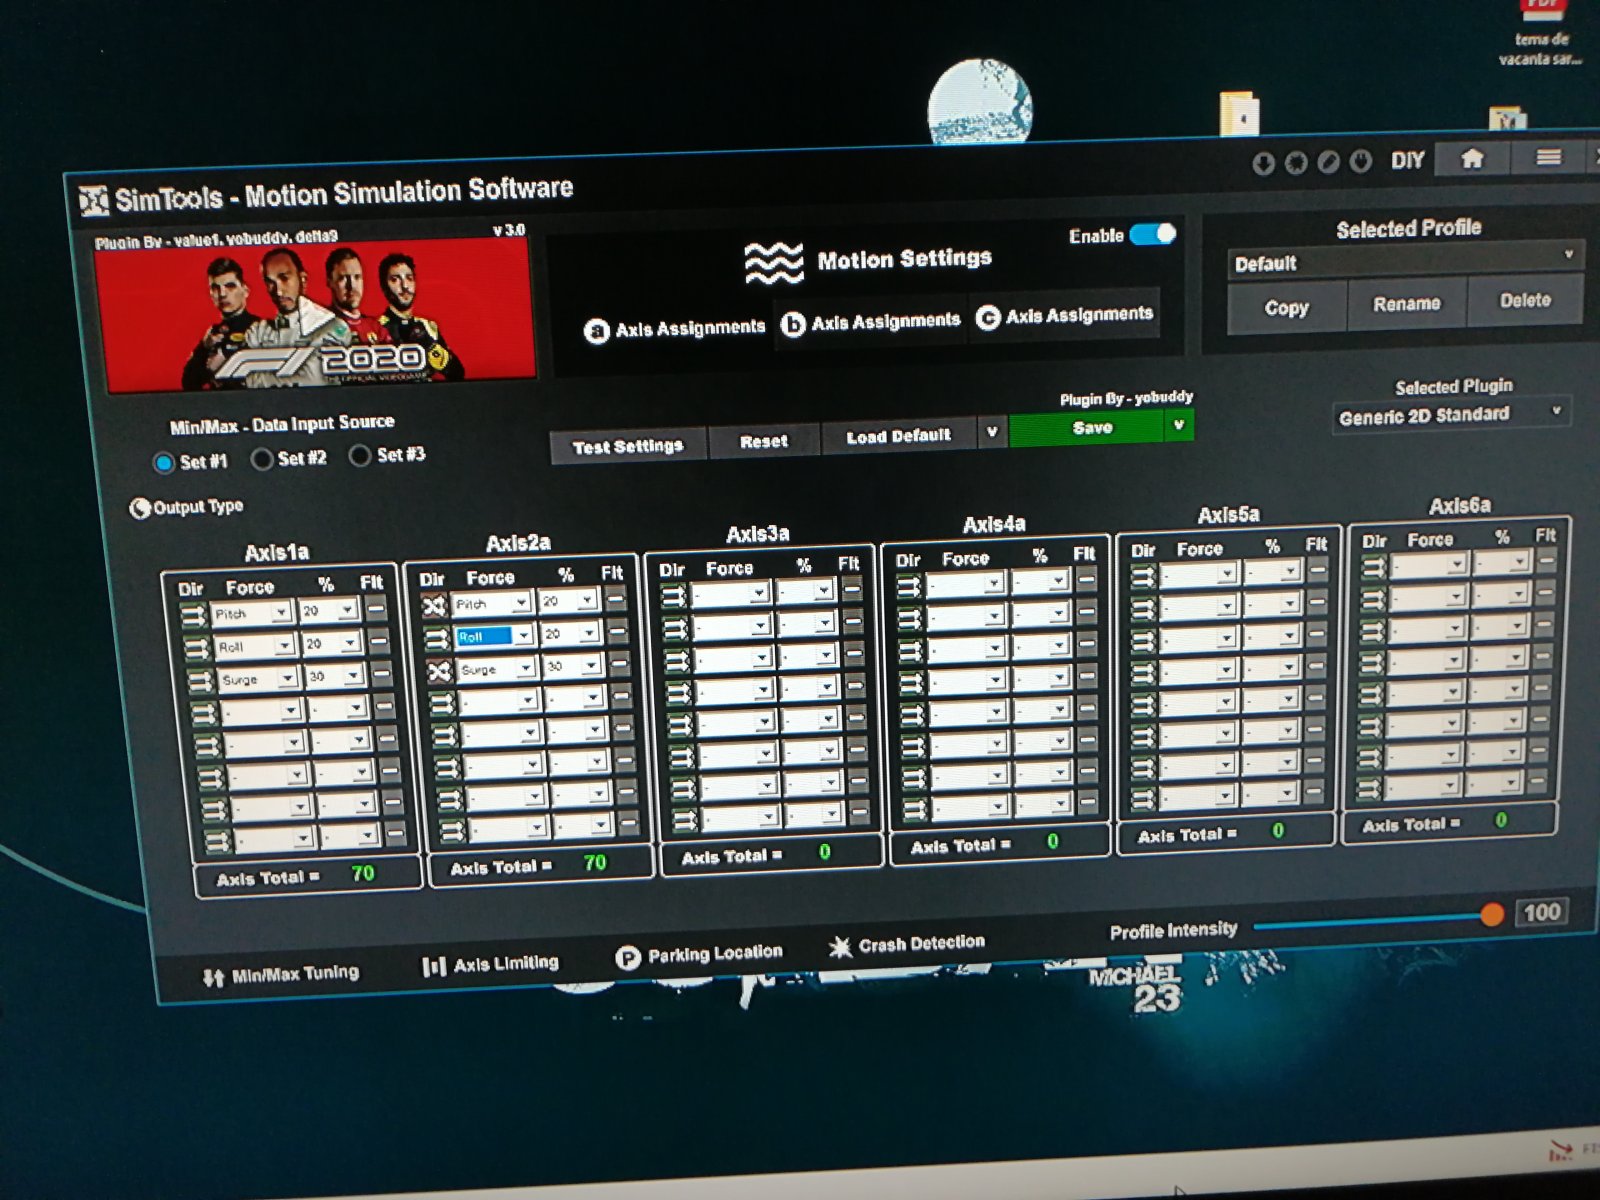Click the Output Type icon

tap(140, 508)
